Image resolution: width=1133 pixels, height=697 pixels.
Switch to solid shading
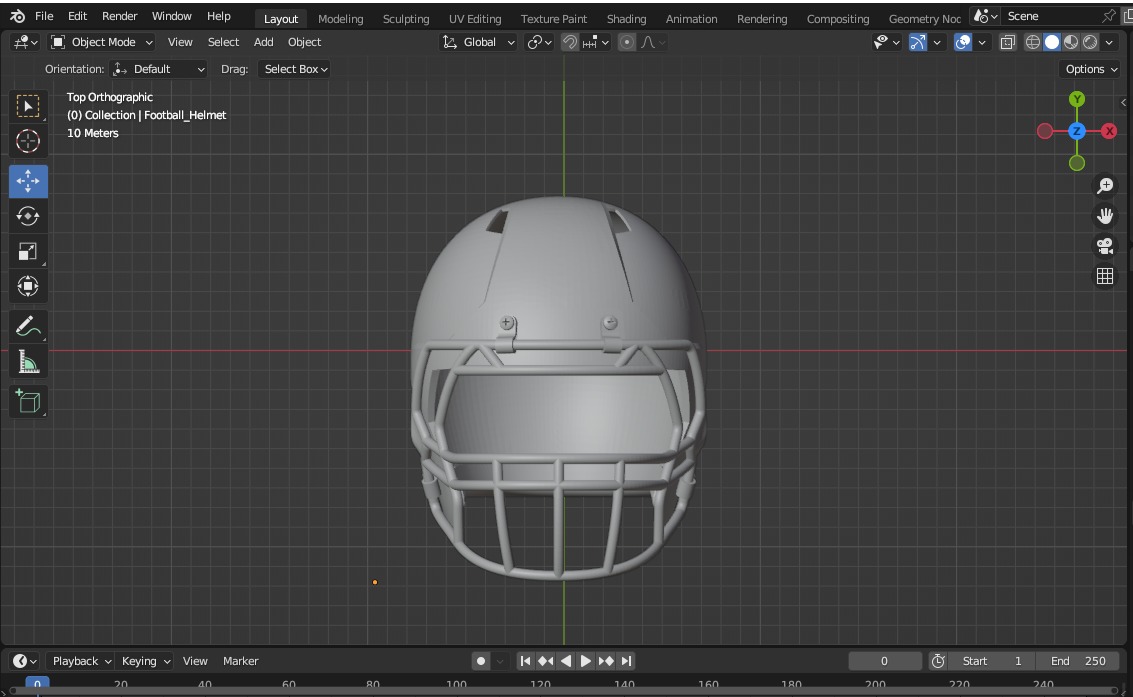1052,43
